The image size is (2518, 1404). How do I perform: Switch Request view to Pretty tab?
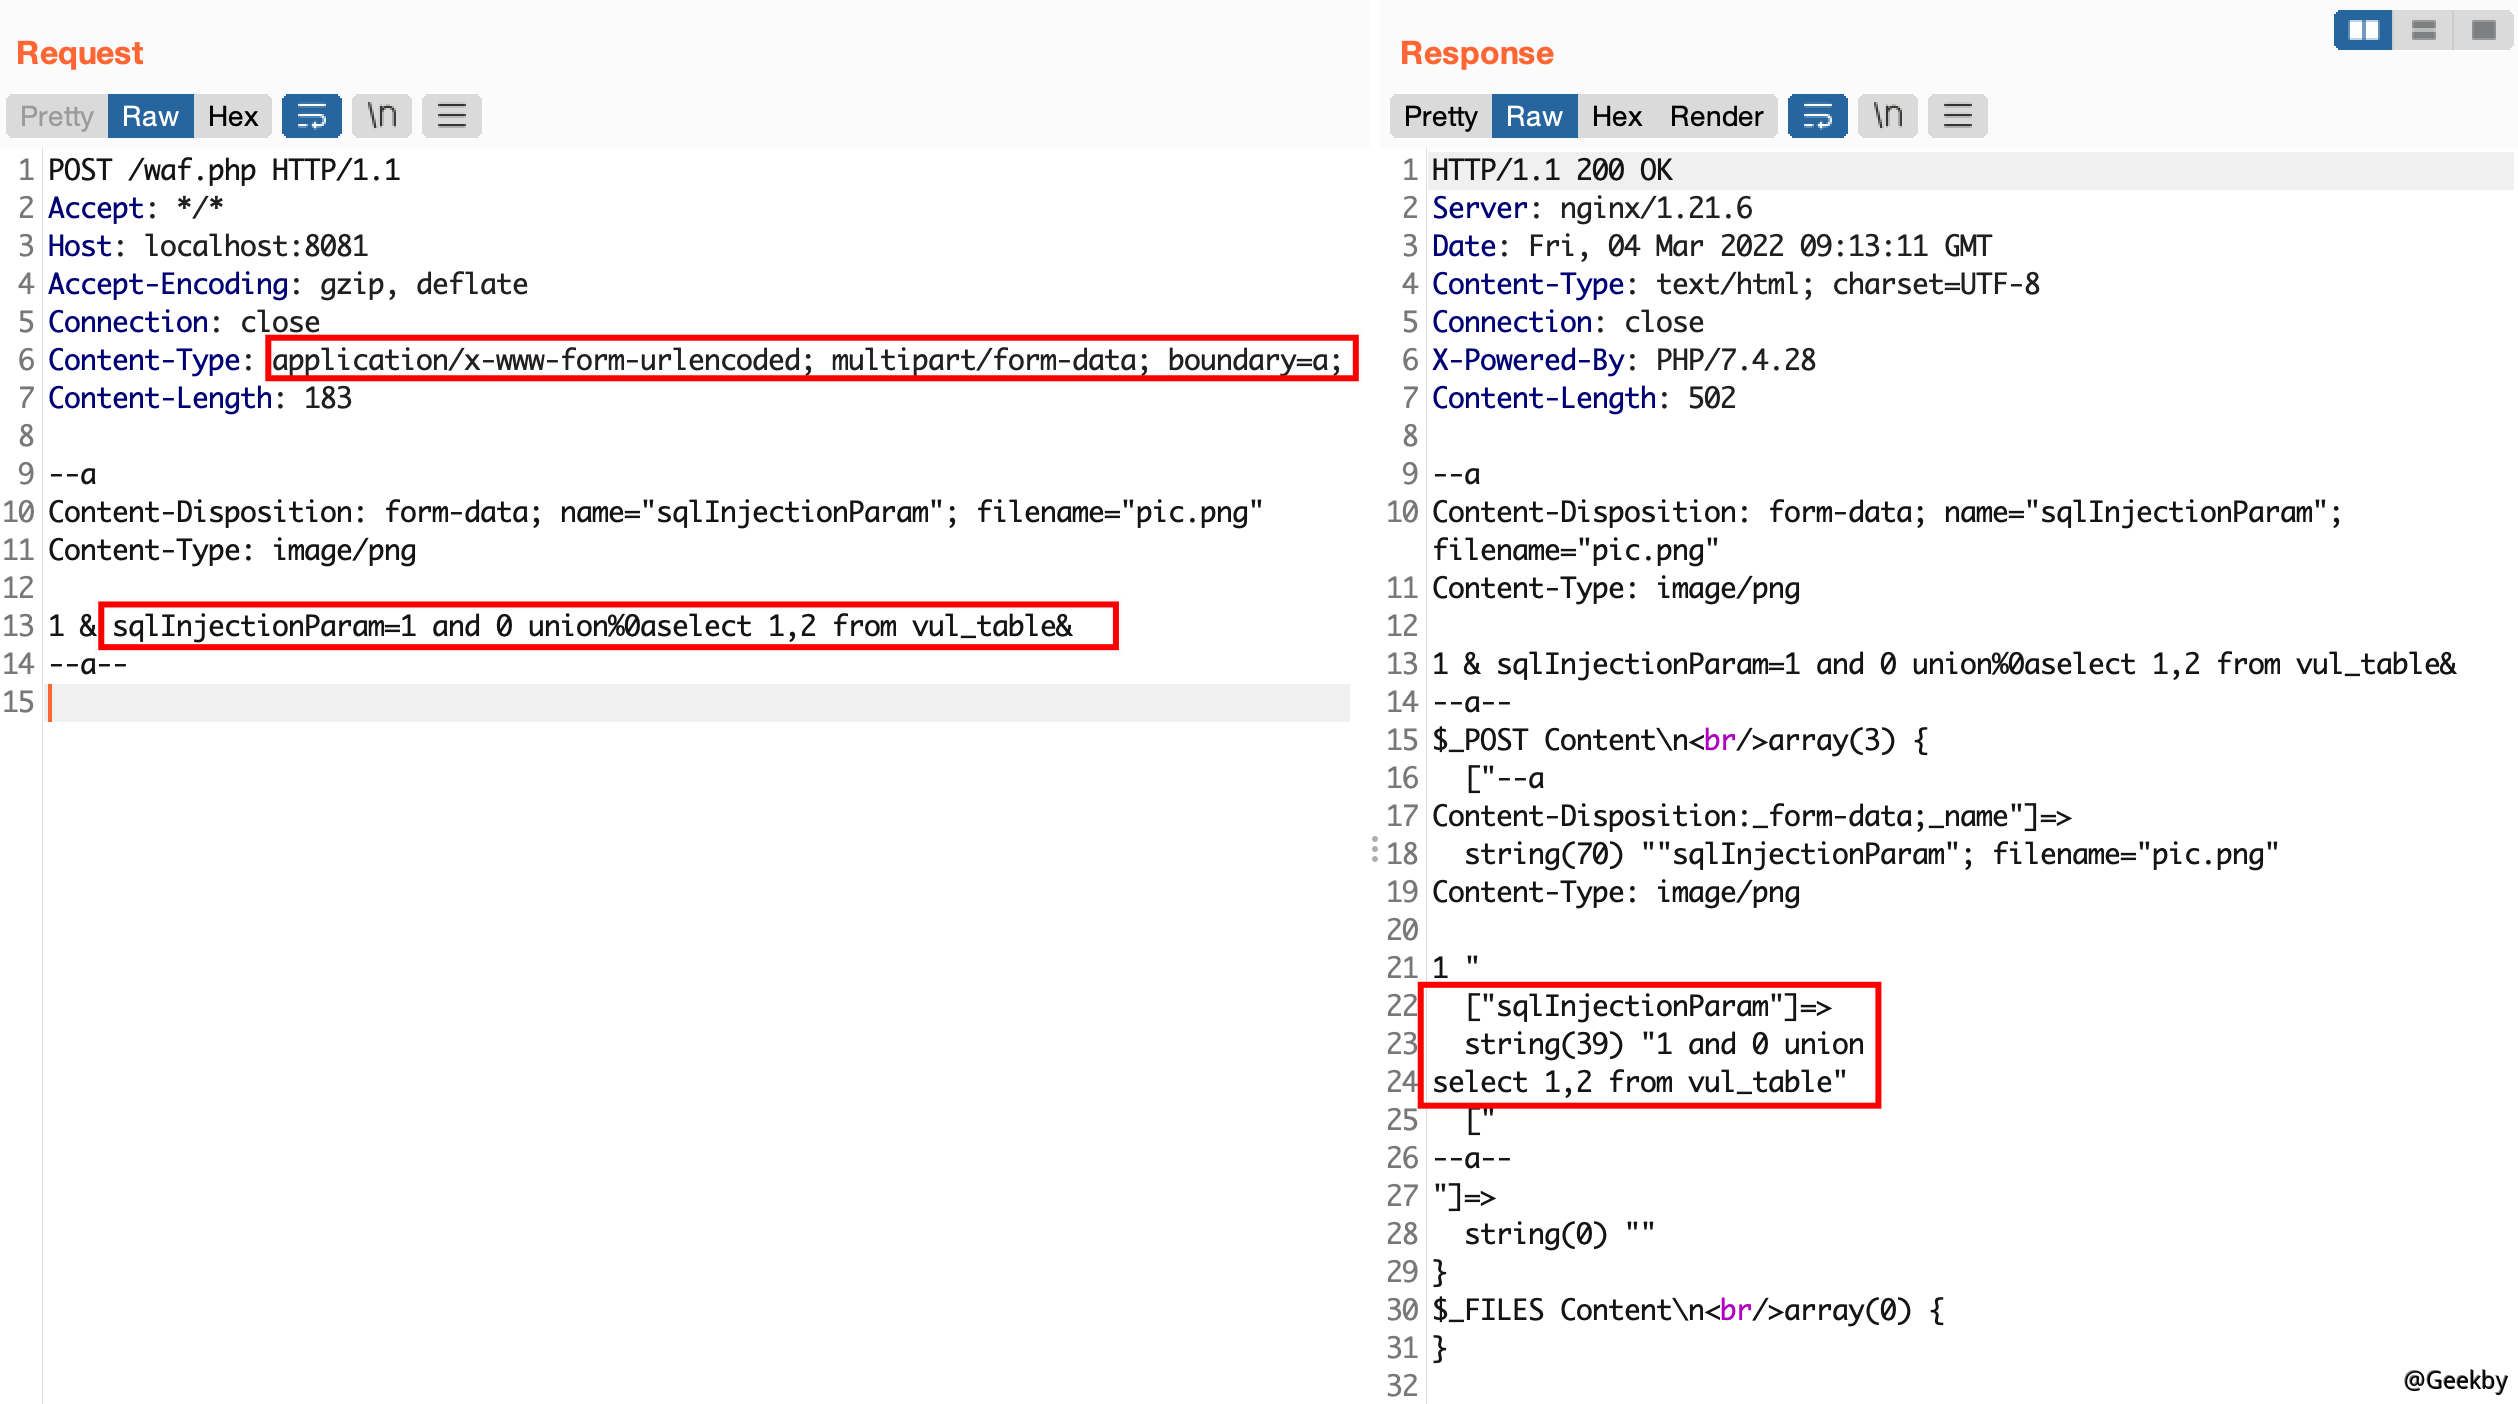57,116
